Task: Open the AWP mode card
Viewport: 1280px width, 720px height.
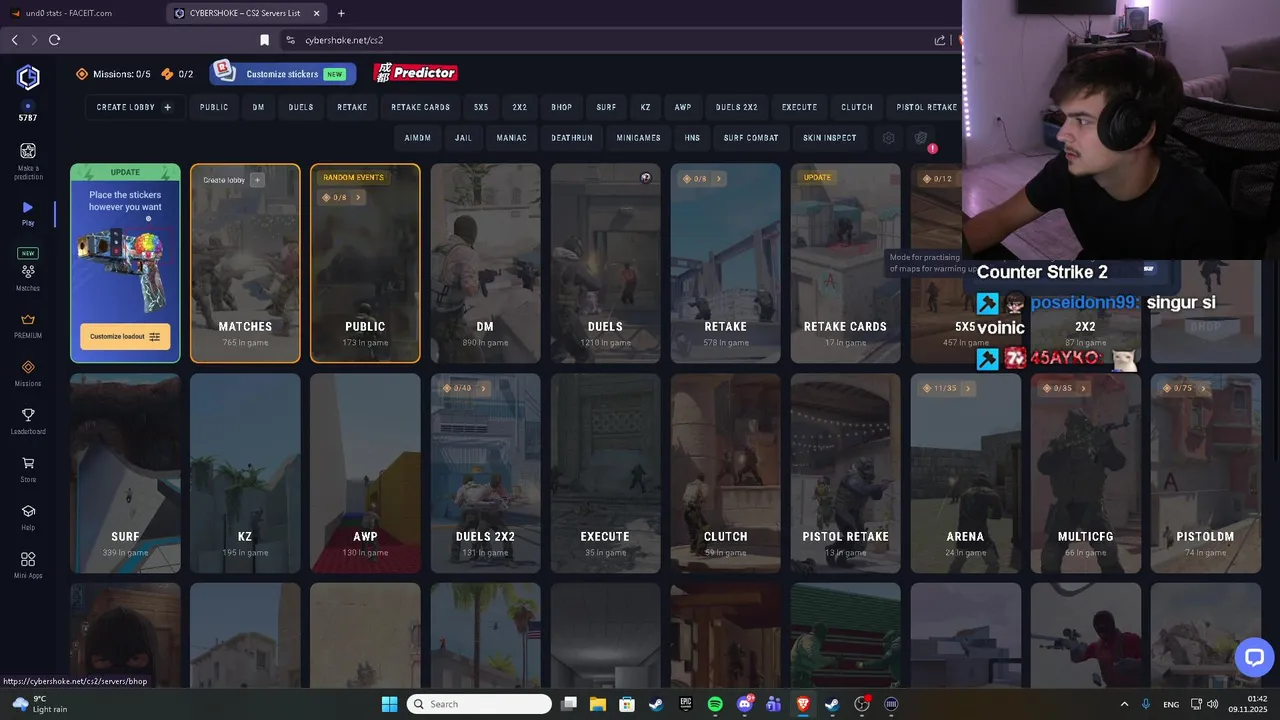Action: (365, 473)
